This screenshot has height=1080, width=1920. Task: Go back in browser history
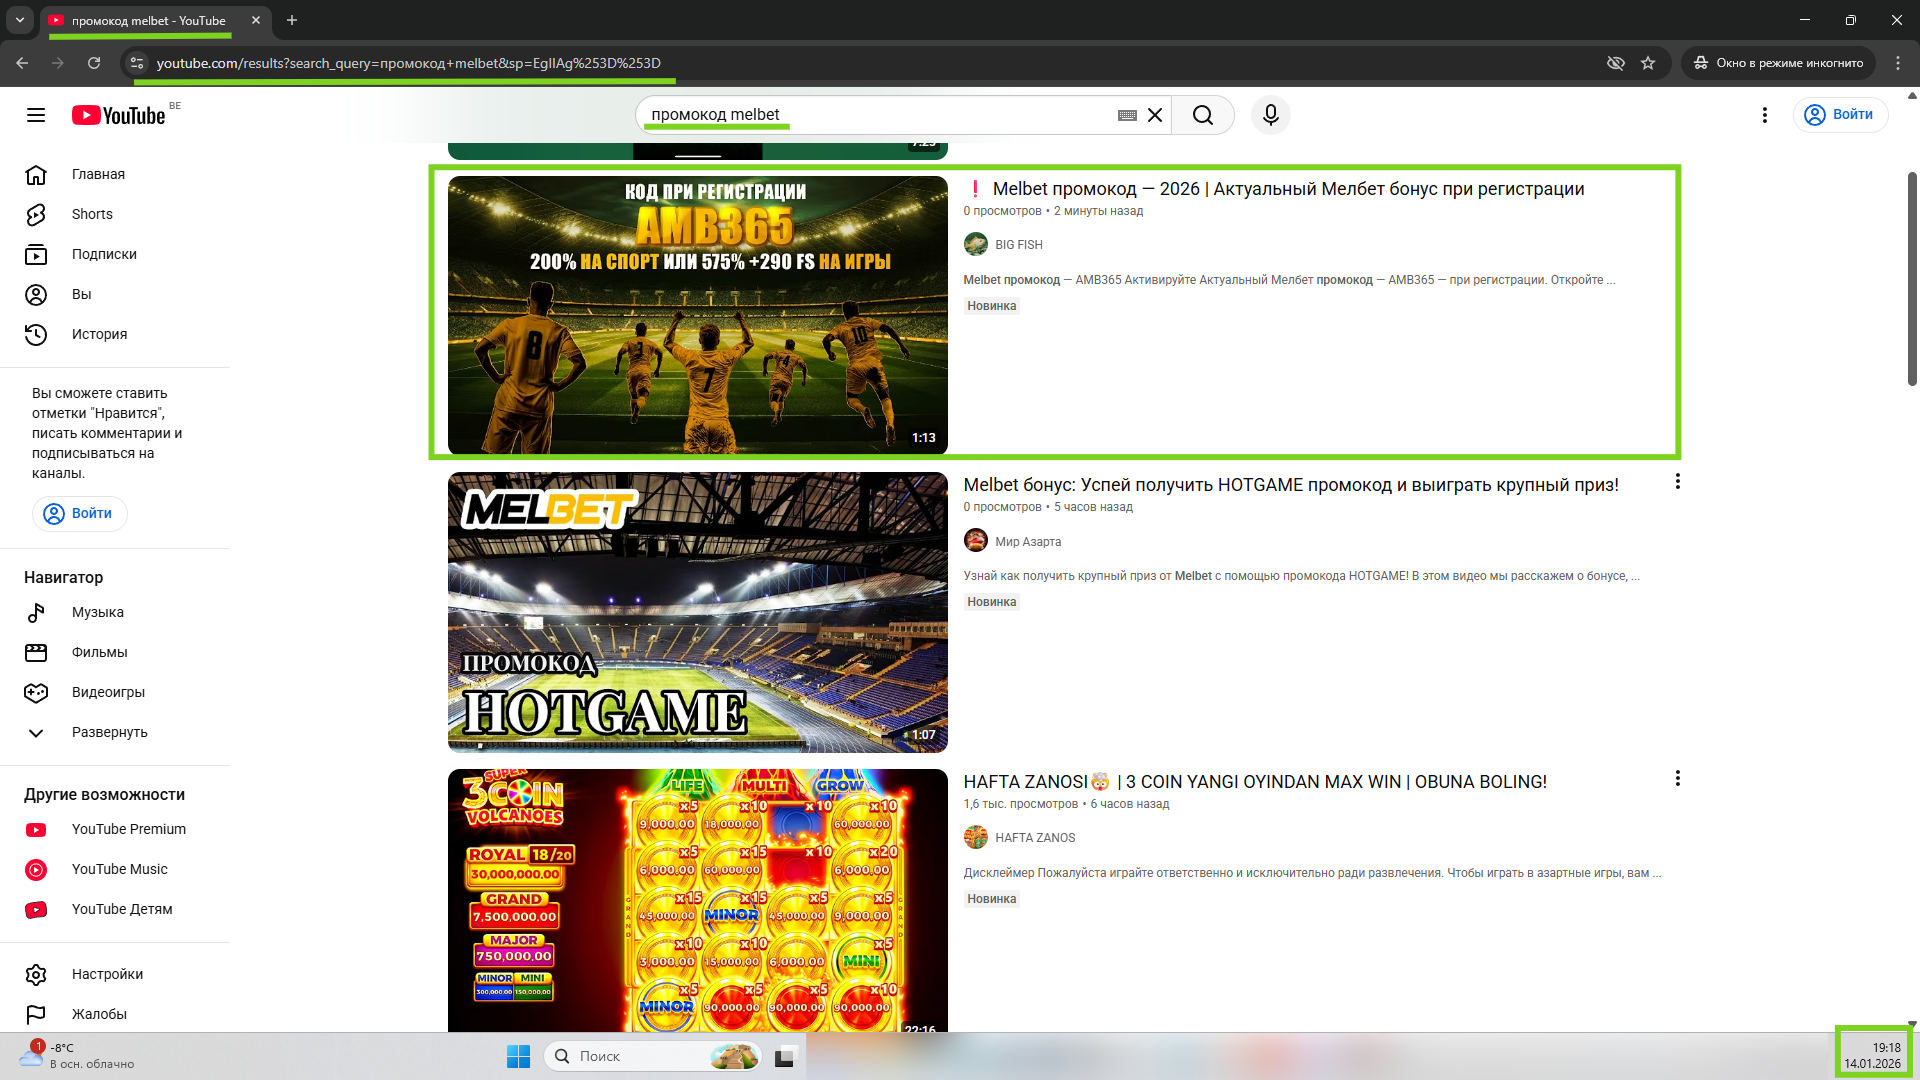coord(22,63)
